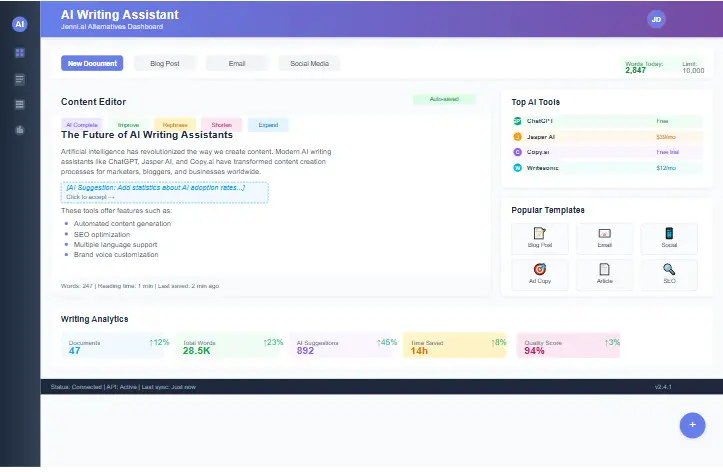Click the Copy.ai 'Free trial' label
Image resolution: width=723 pixels, height=472 pixels.
668,152
